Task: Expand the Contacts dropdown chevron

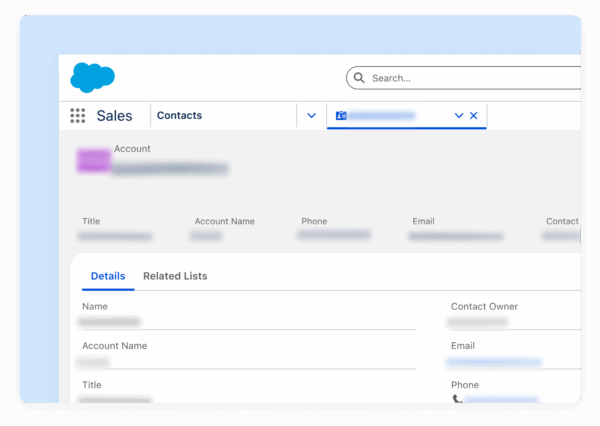Action: click(x=311, y=115)
